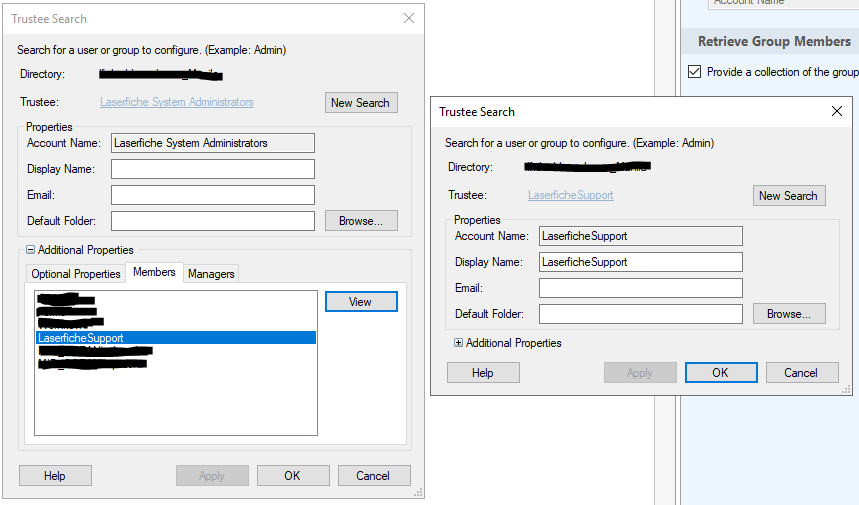This screenshot has height=505, width=859.
Task: Click Help in the right Trustee Search dialog
Action: [x=483, y=372]
